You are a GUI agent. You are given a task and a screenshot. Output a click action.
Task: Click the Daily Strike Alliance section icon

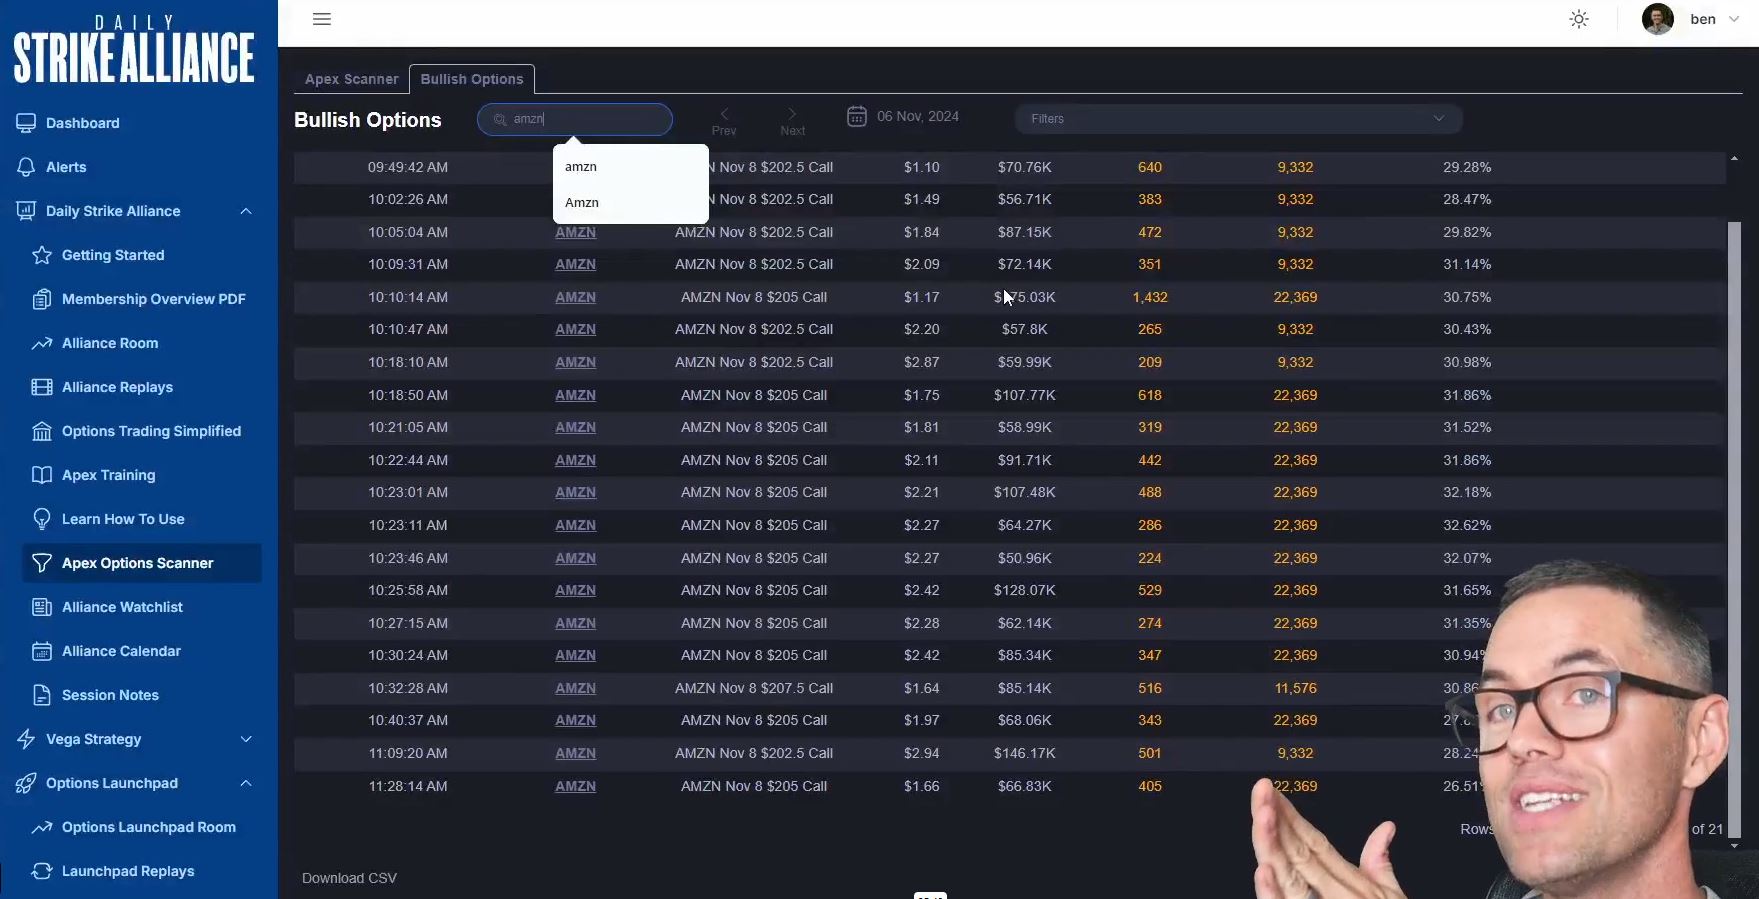pyautogui.click(x=26, y=211)
